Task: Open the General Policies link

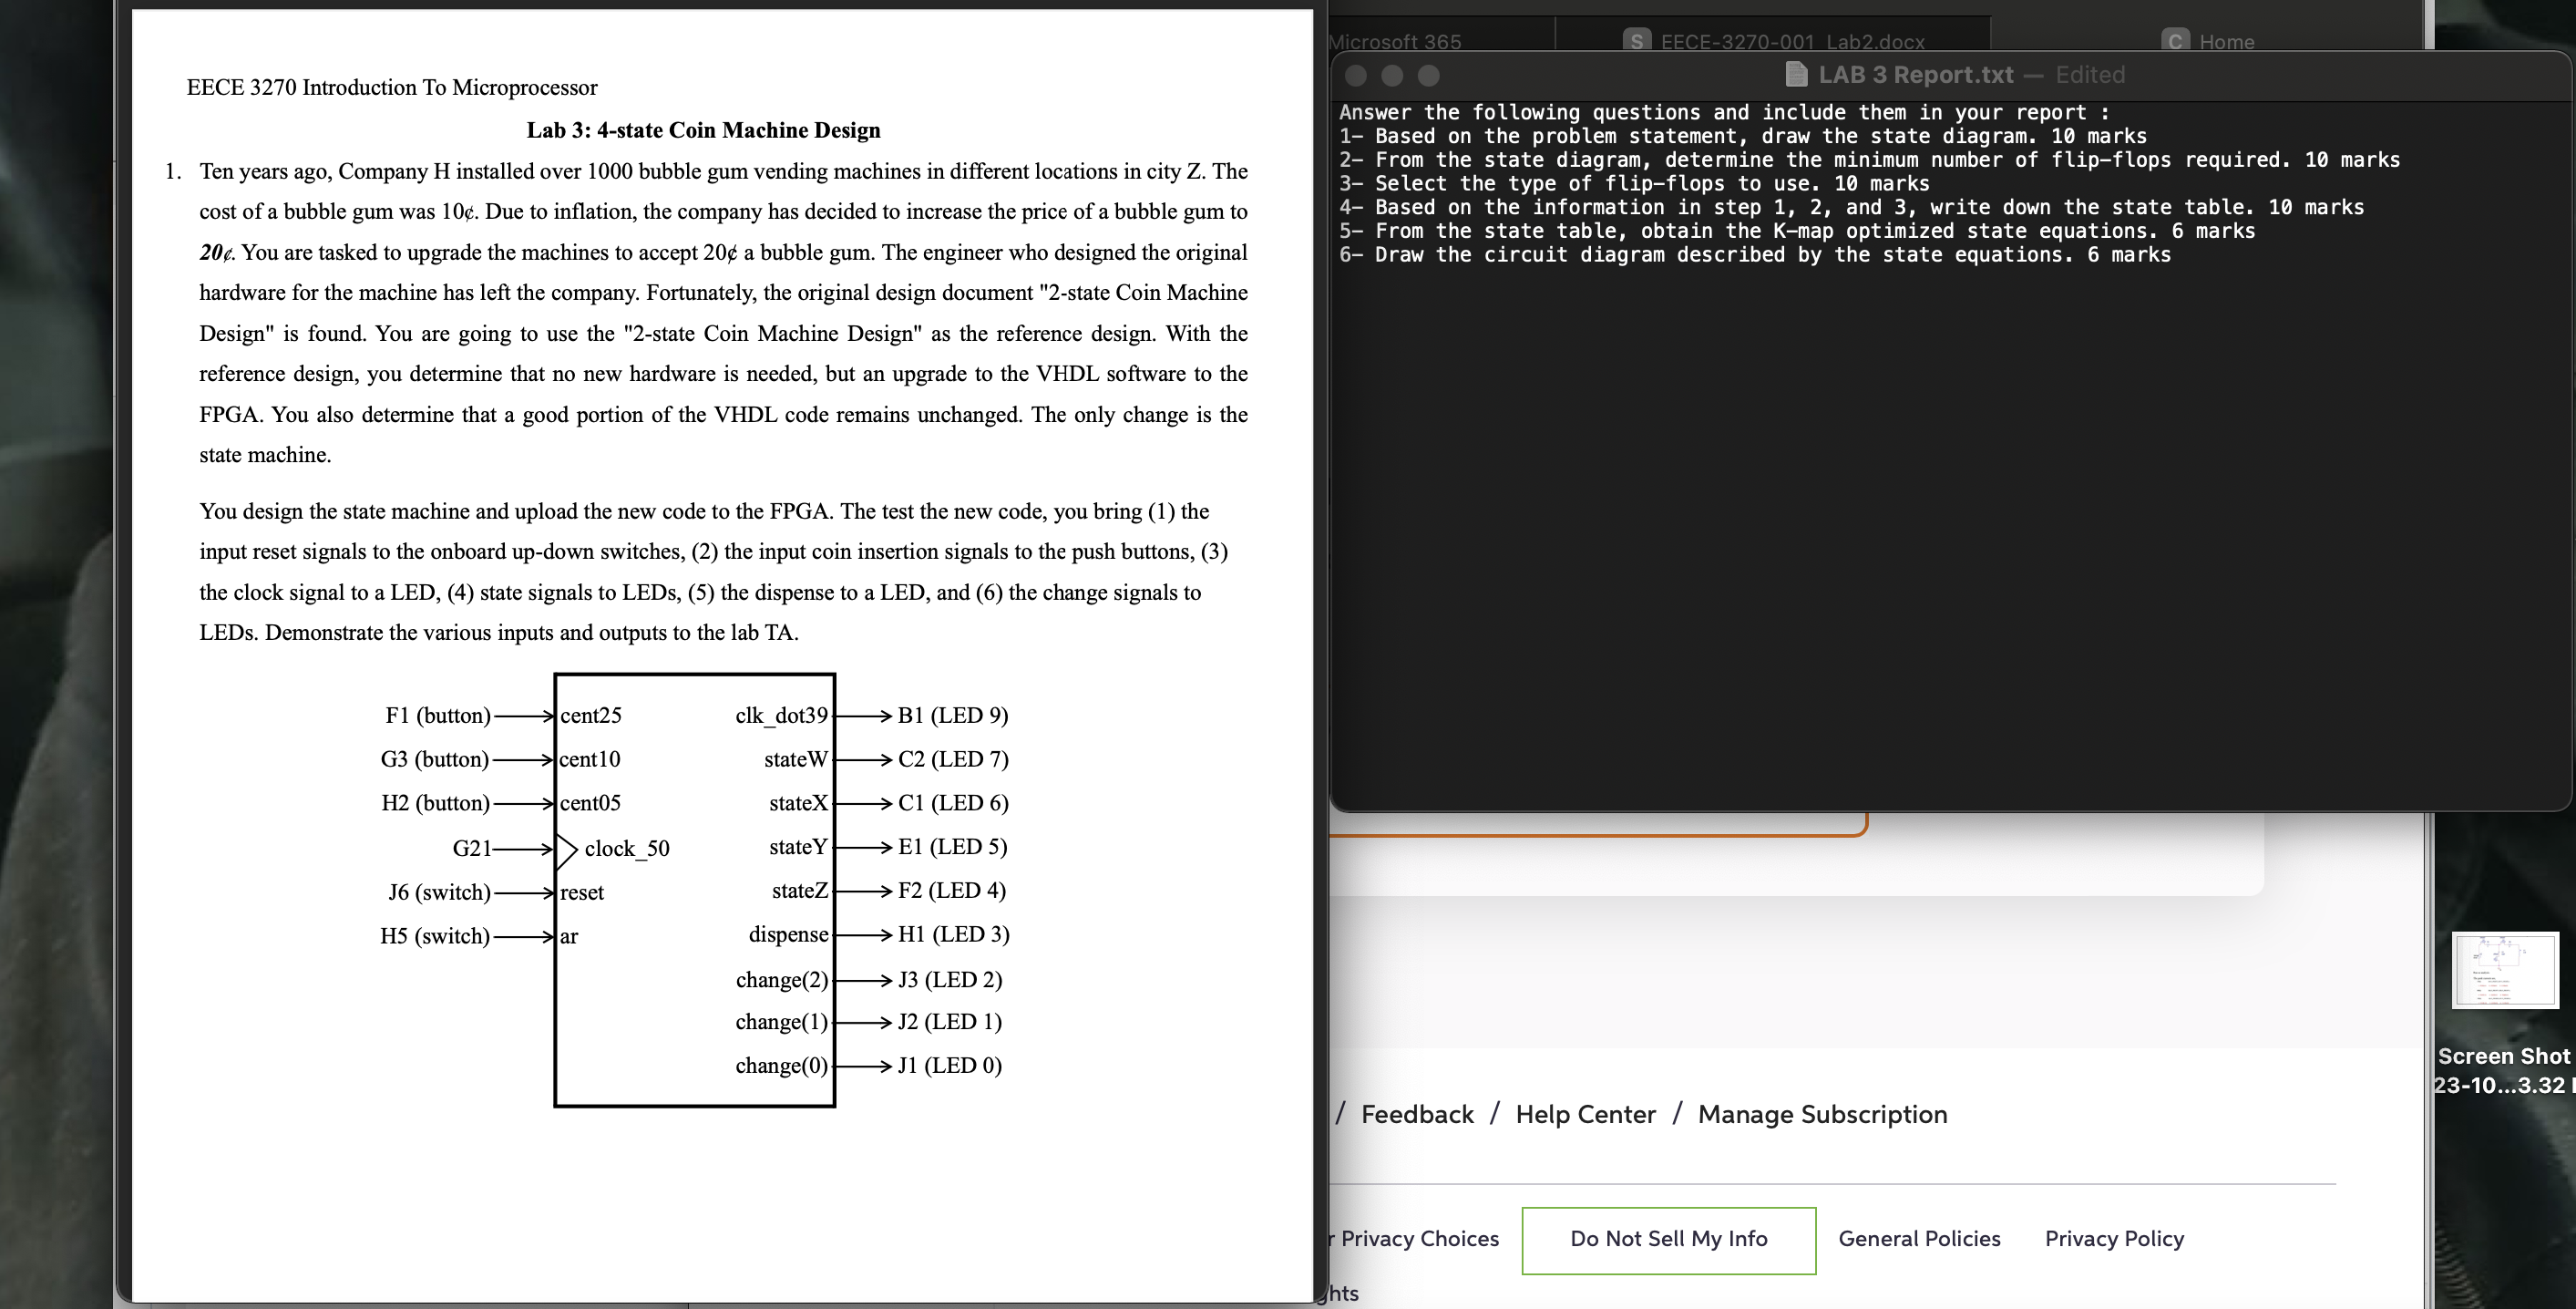Action: tap(1919, 1238)
